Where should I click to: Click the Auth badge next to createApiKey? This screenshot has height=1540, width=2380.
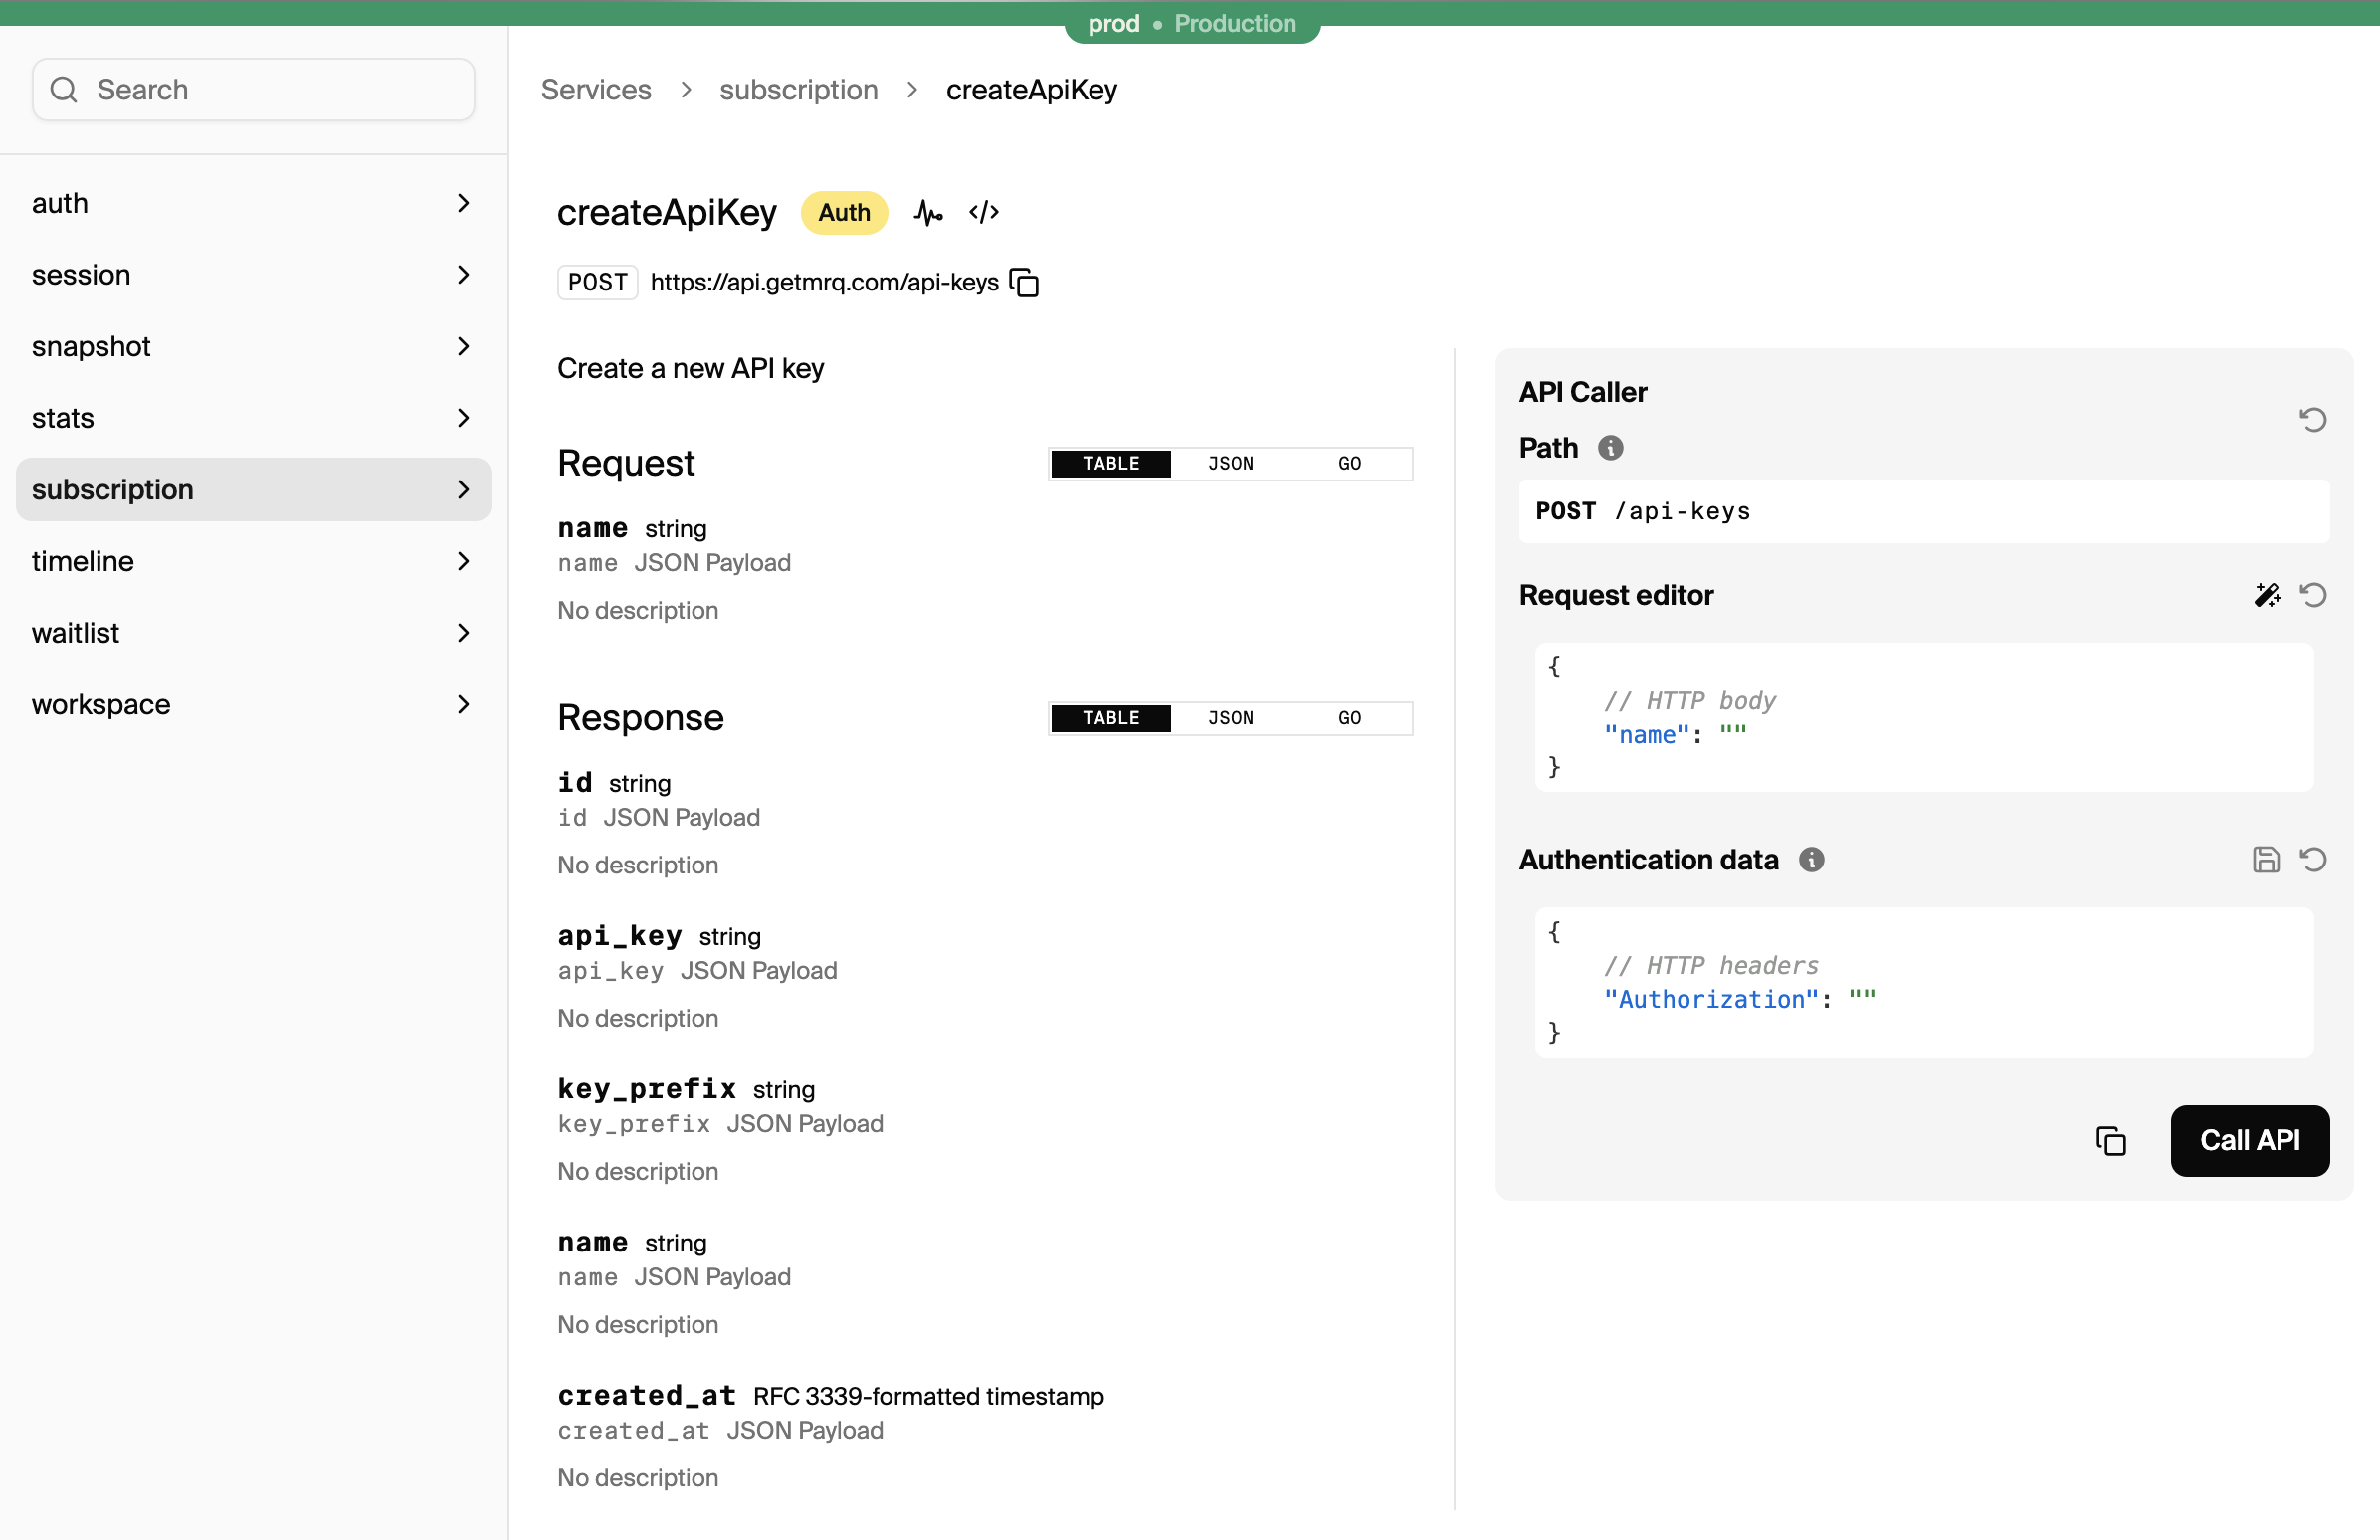[x=844, y=212]
